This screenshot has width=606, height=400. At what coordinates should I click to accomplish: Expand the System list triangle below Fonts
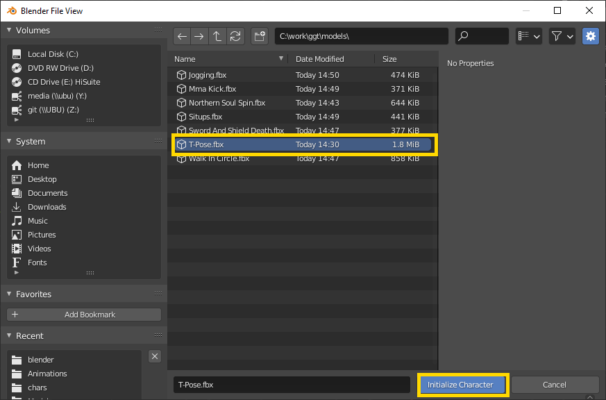click(x=16, y=272)
